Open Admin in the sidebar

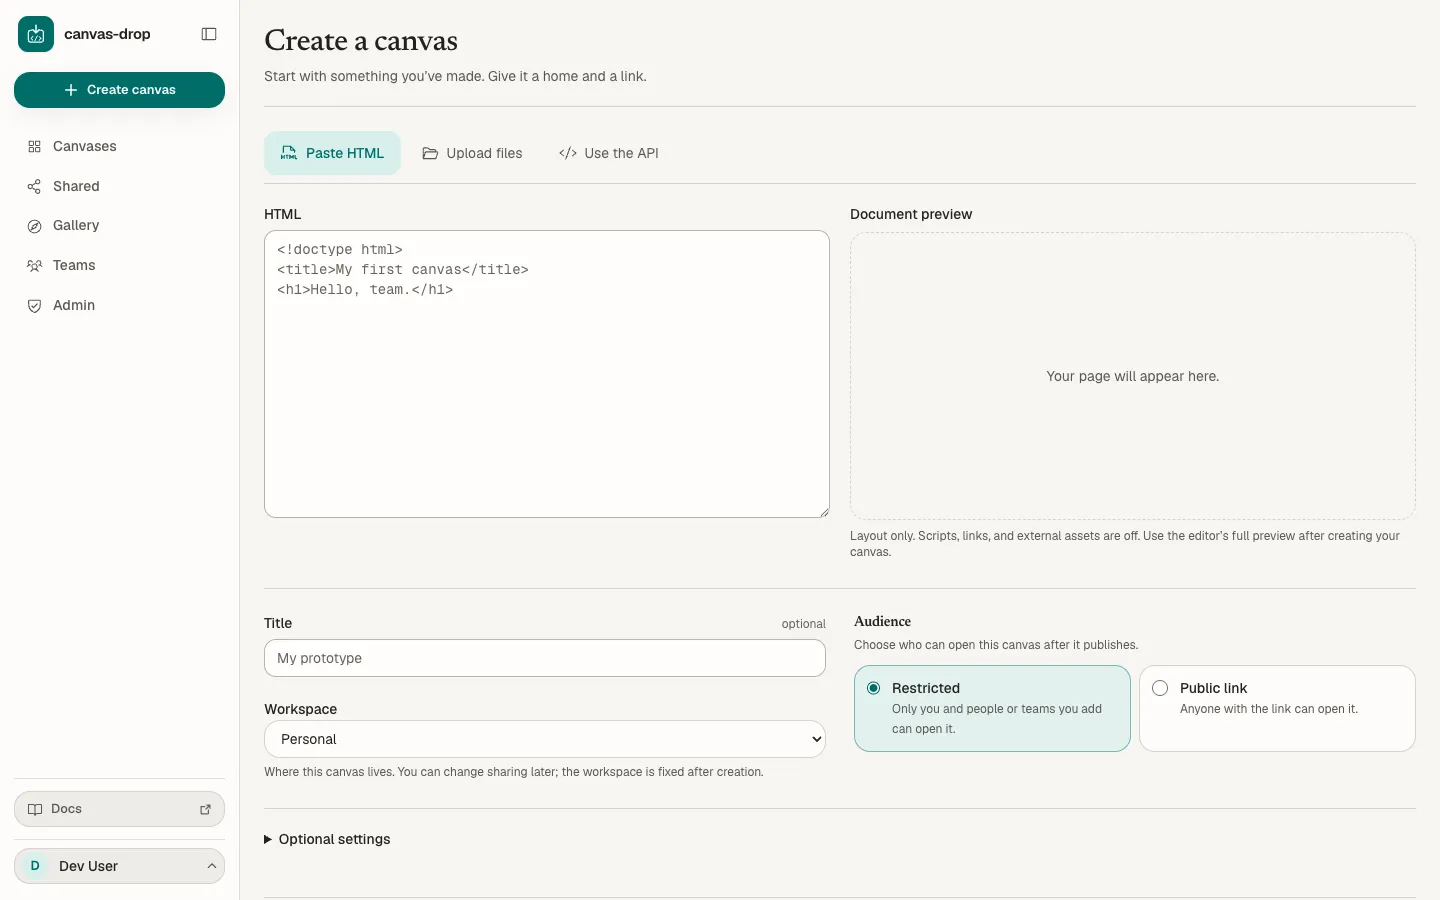click(x=119, y=306)
